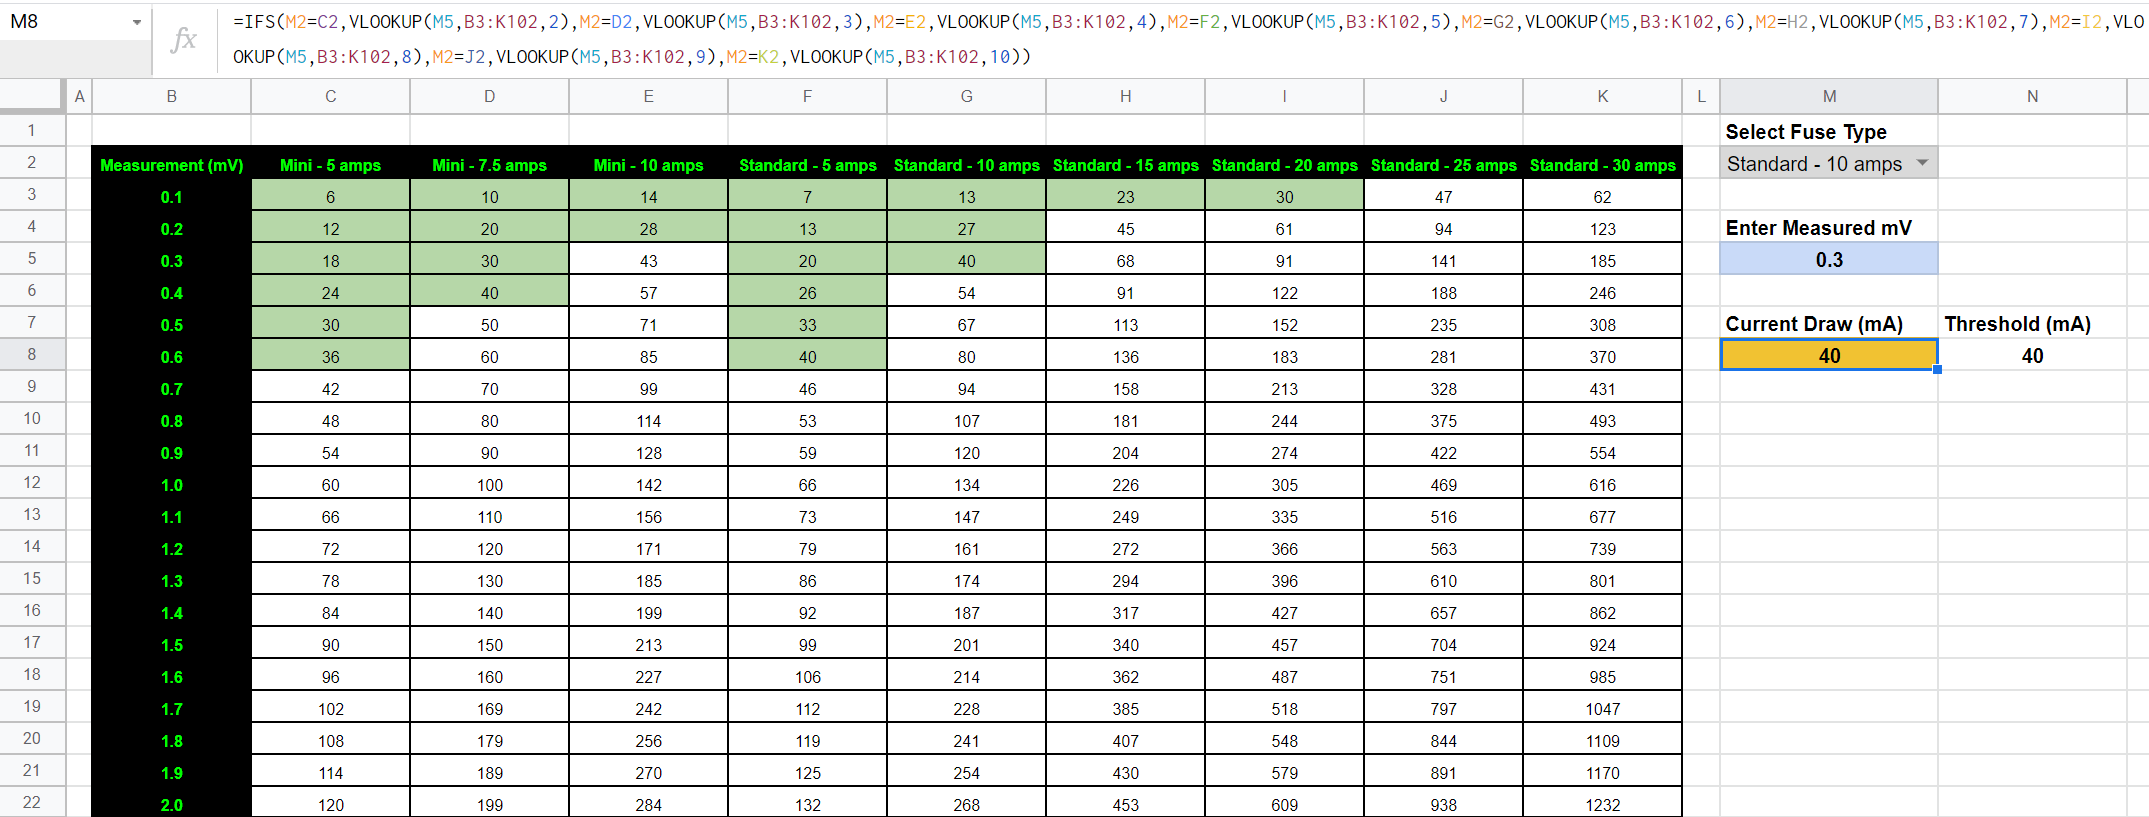
Task: Click the Standard - 10 amps table header cell
Action: click(x=966, y=165)
